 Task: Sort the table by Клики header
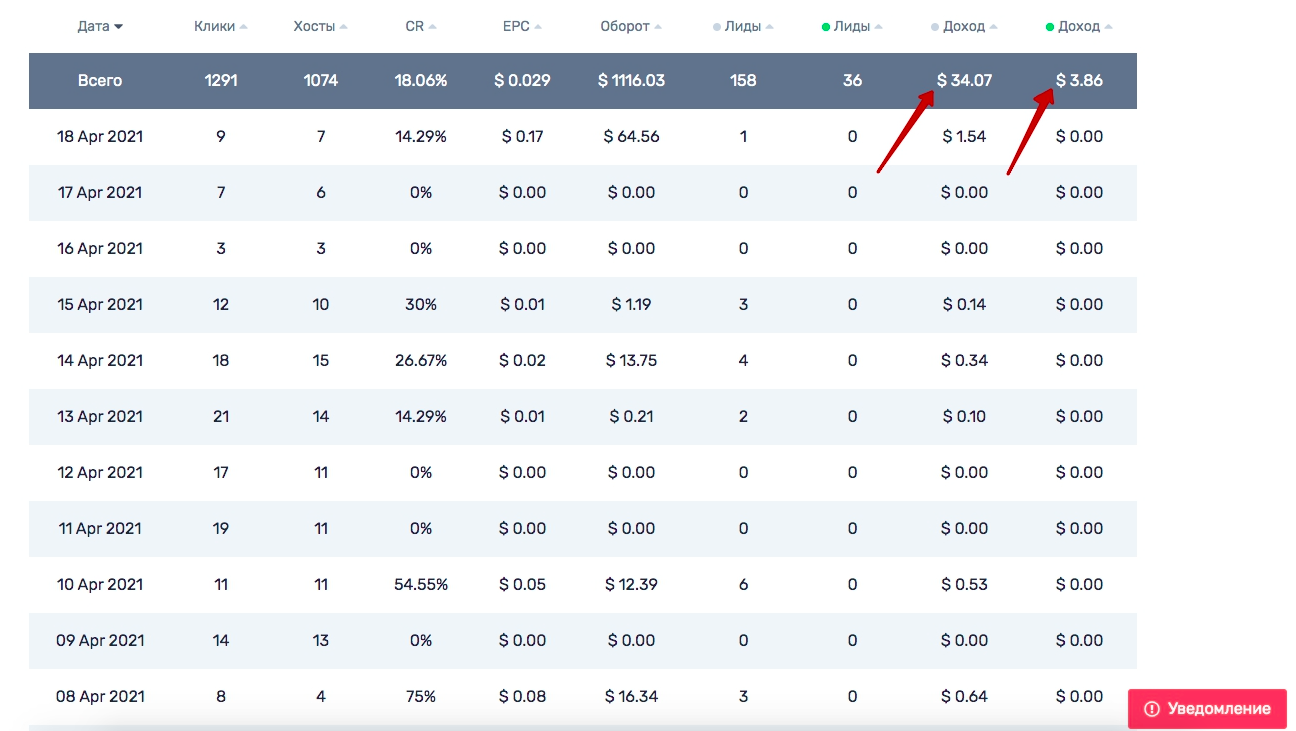click(214, 27)
